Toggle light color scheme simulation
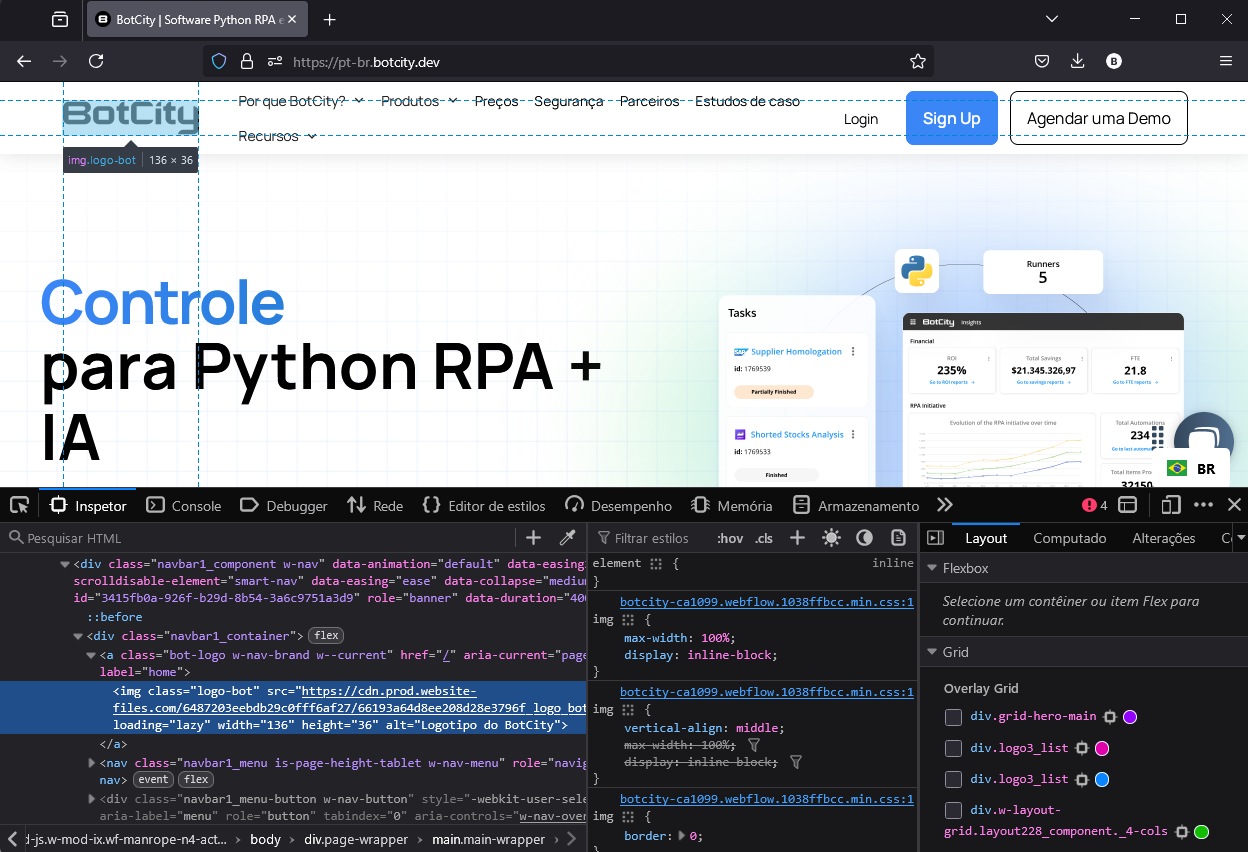The width and height of the screenshot is (1248, 852). pos(831,538)
